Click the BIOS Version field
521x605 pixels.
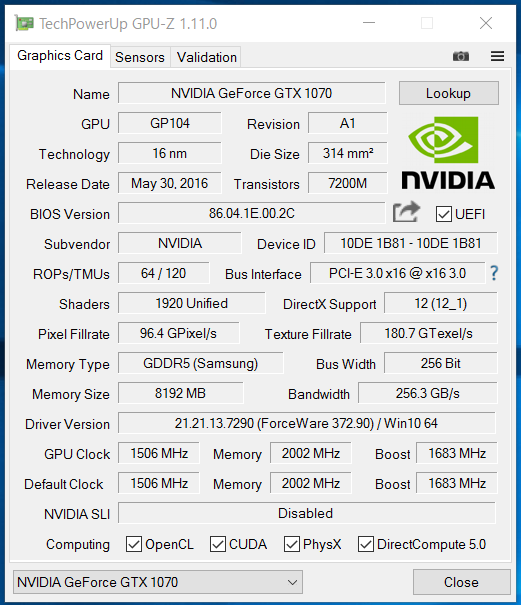coord(252,213)
